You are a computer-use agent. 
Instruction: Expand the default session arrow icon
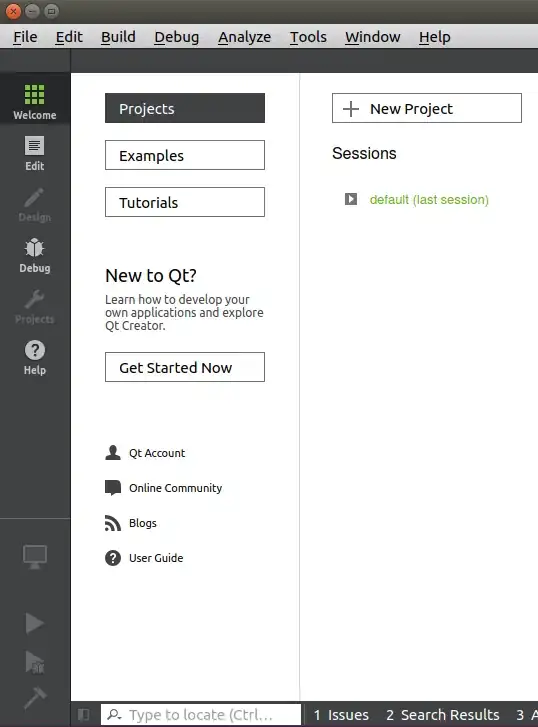(x=351, y=199)
